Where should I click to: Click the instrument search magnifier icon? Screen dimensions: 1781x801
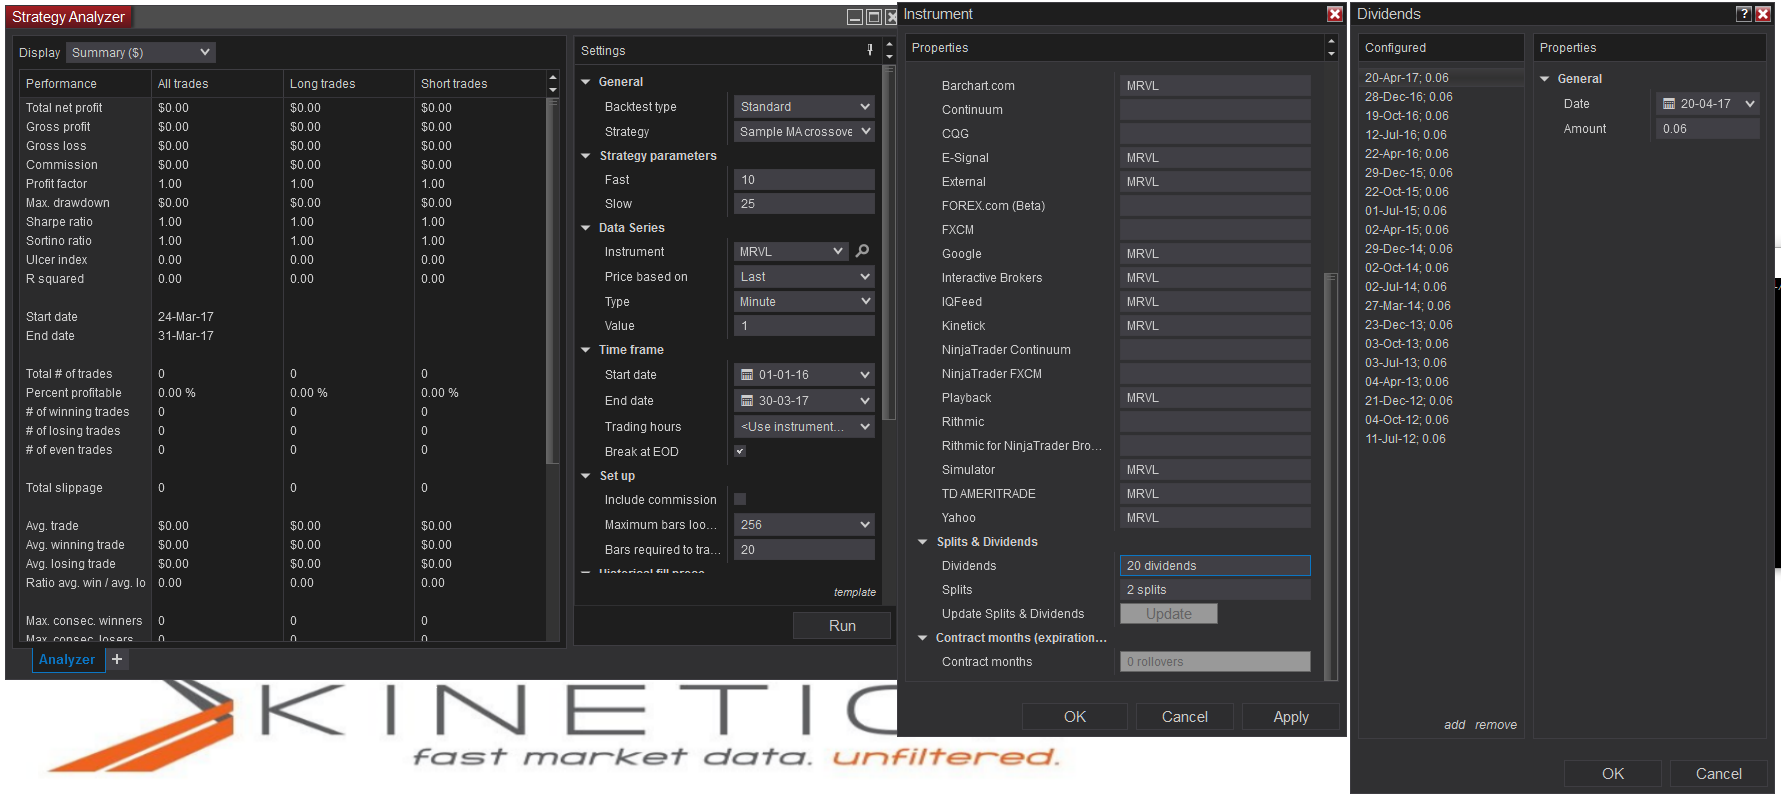point(862,251)
